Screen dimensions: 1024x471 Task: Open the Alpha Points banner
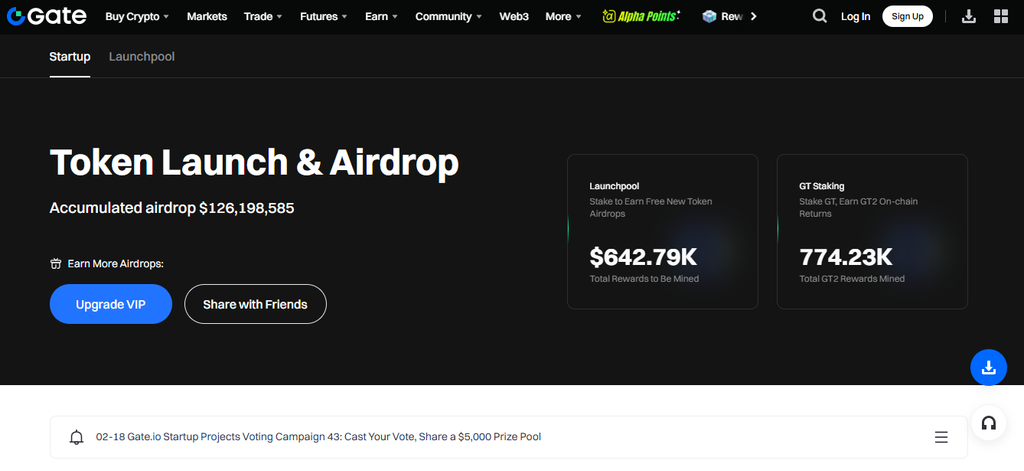coord(641,16)
